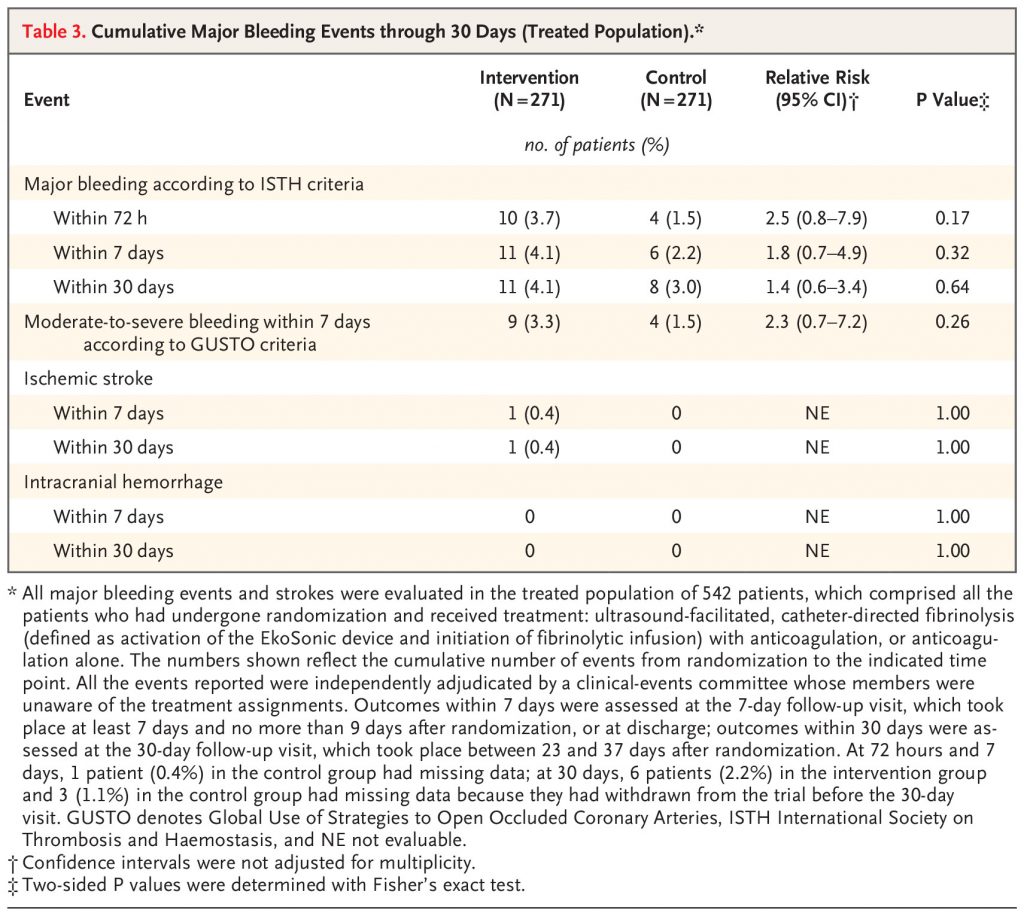Image resolution: width=1024 pixels, height=916 pixels.
Task: Select Major bleeding according to ISTH criteria row
Action: [x=512, y=183]
